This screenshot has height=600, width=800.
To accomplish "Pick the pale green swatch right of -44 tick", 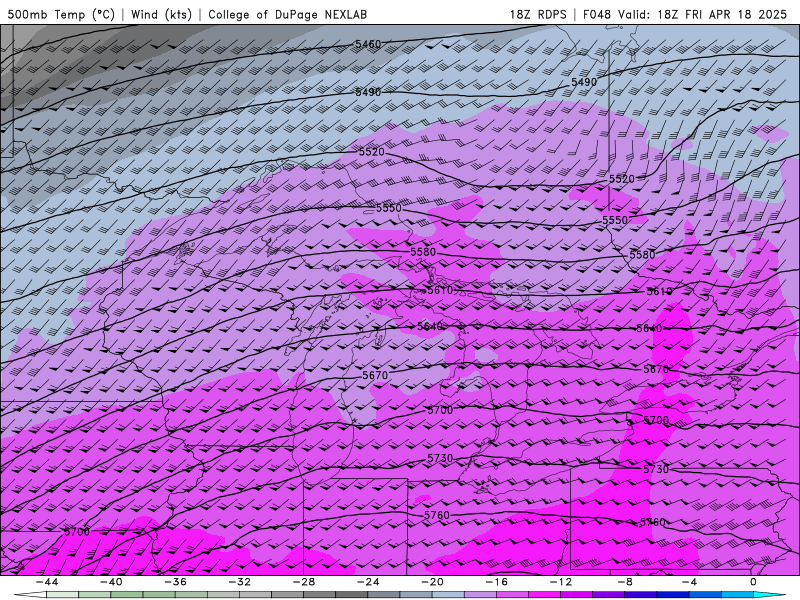I will coord(62,595).
